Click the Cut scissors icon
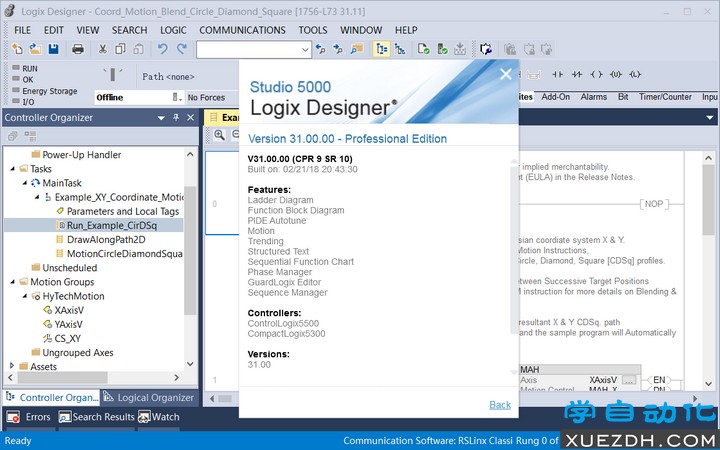This screenshot has width=720, height=450. click(x=103, y=49)
